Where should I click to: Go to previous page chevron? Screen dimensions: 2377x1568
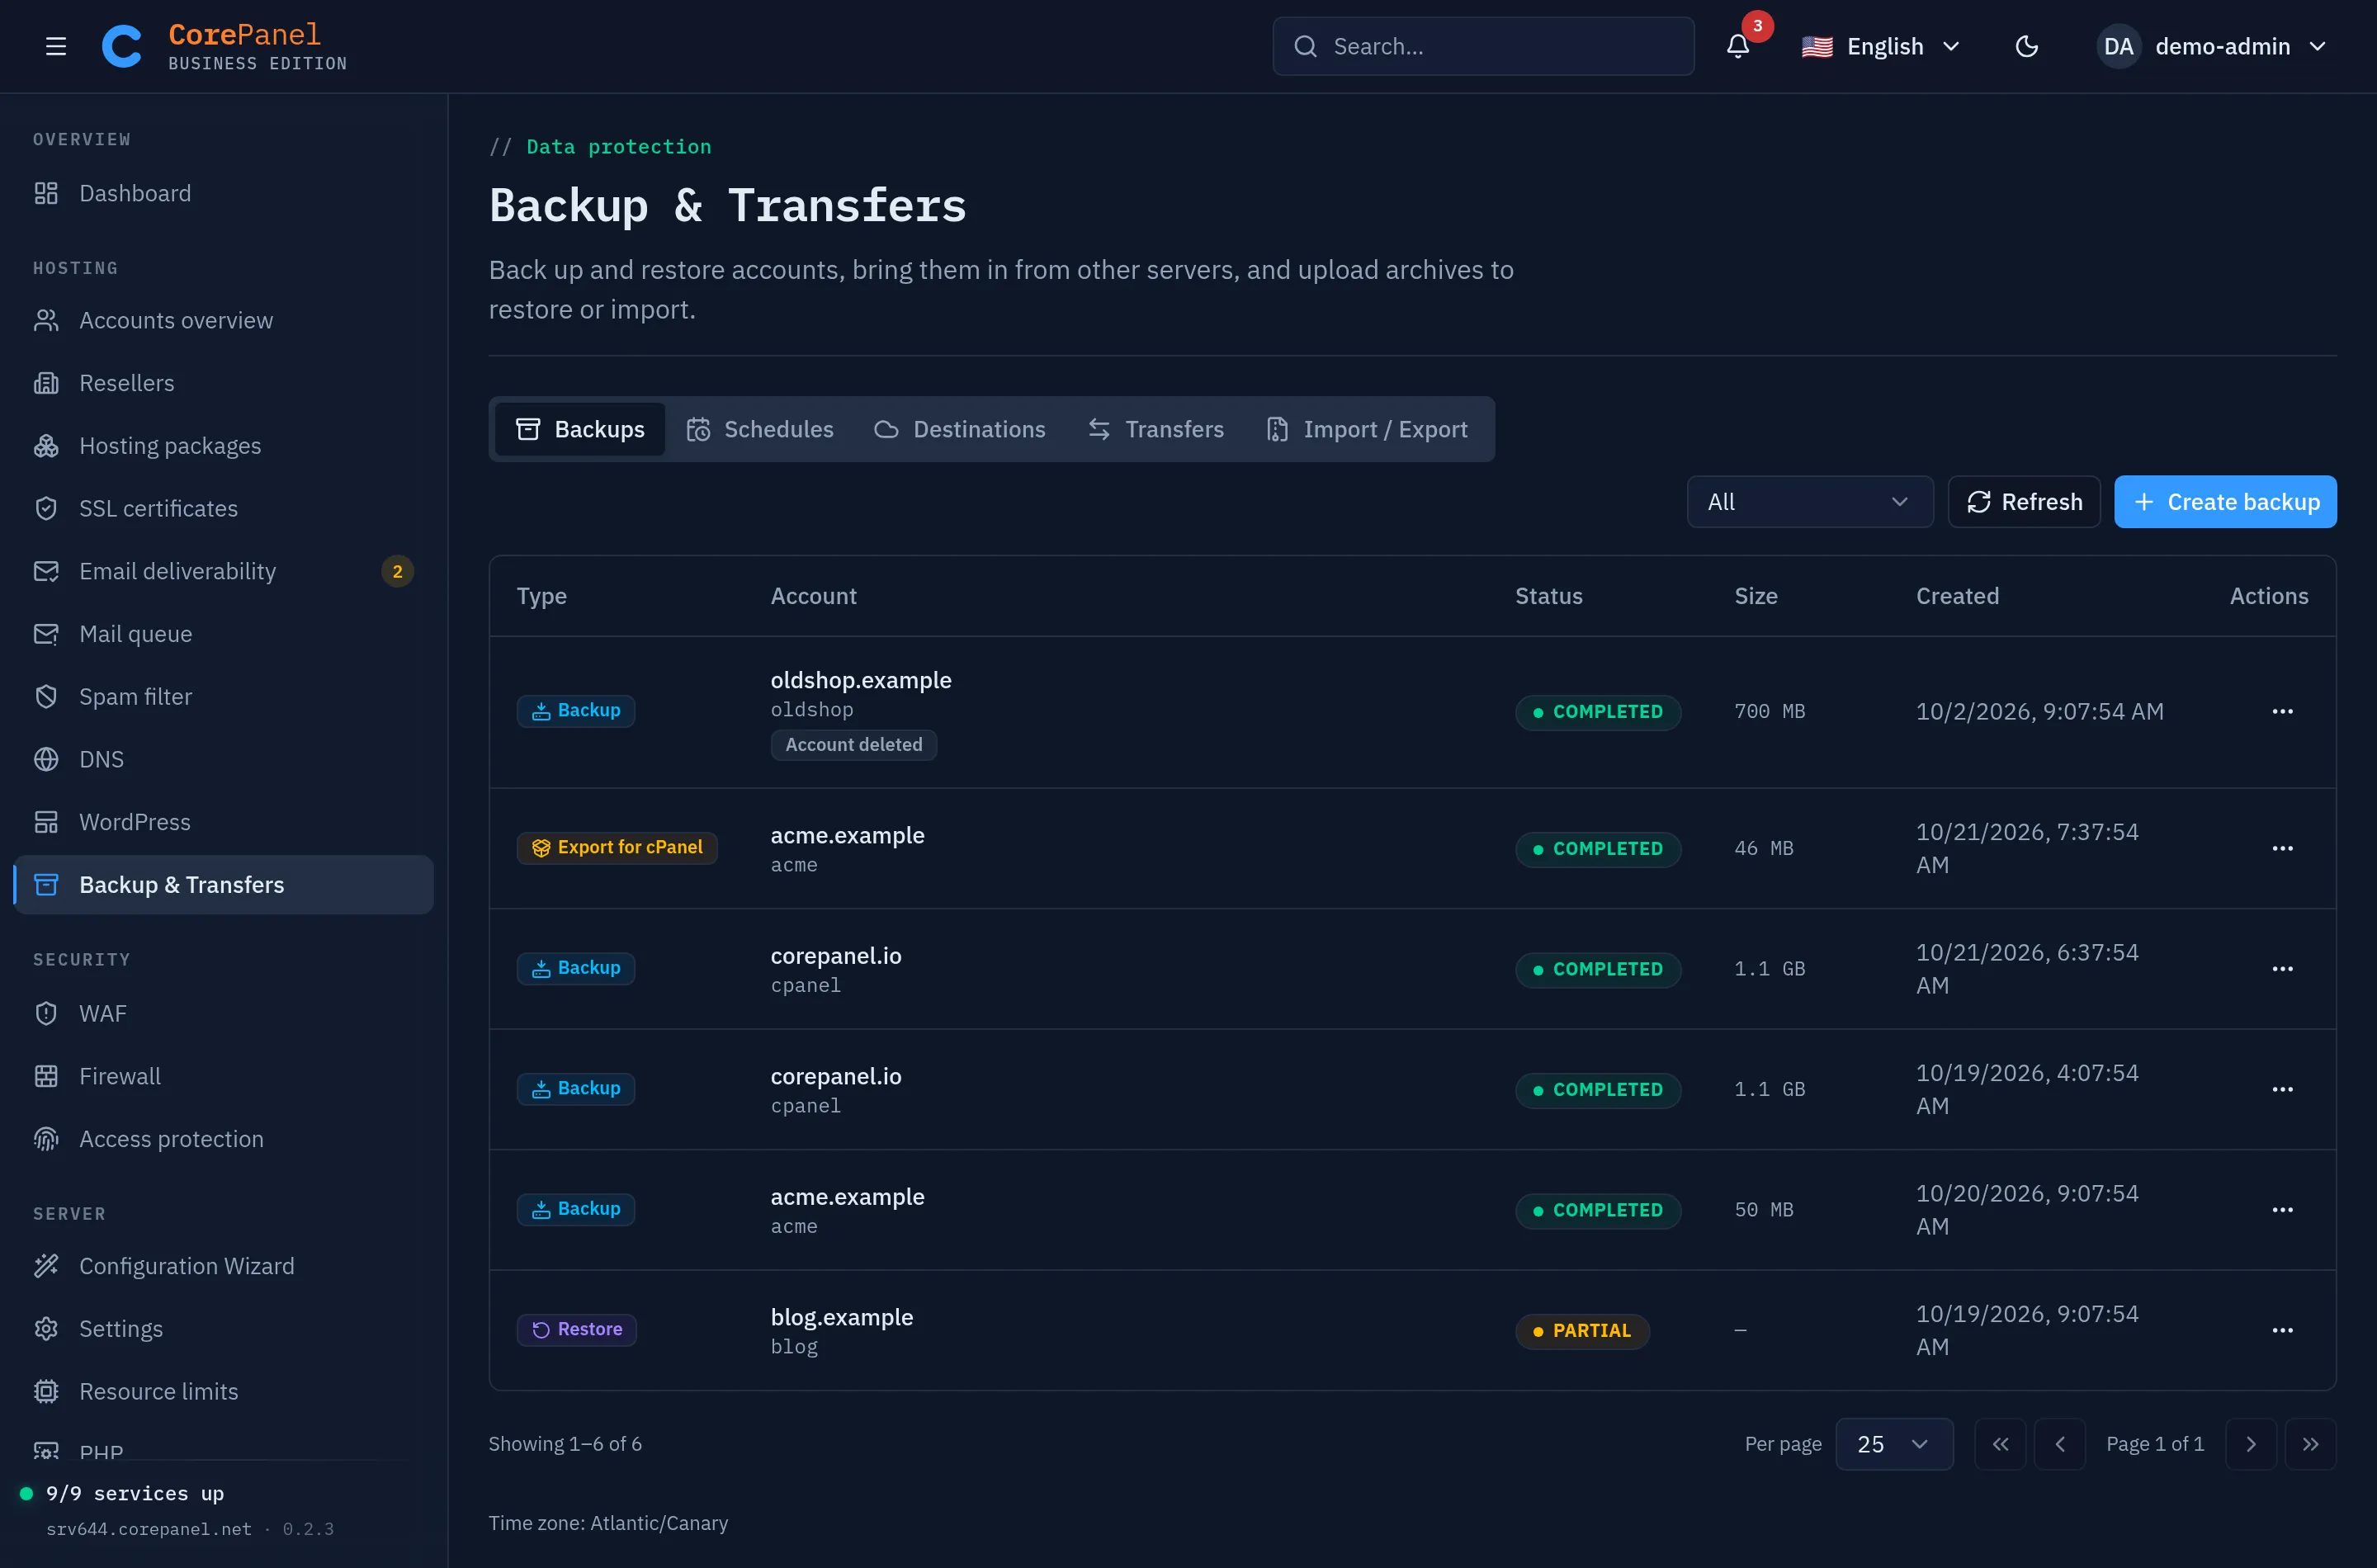click(2060, 1444)
